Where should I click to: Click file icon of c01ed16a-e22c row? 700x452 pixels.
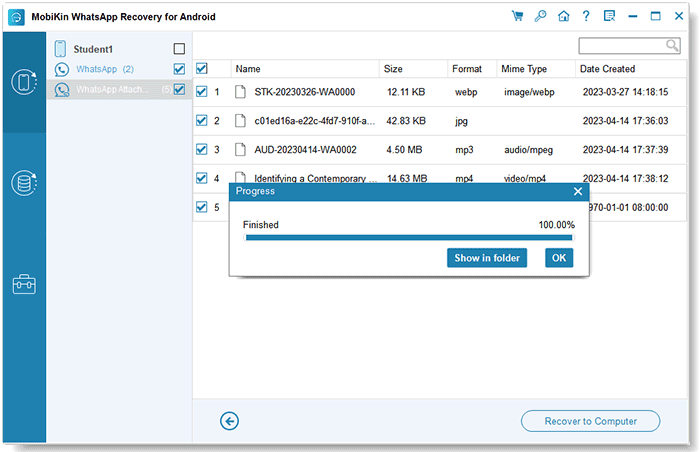point(240,121)
